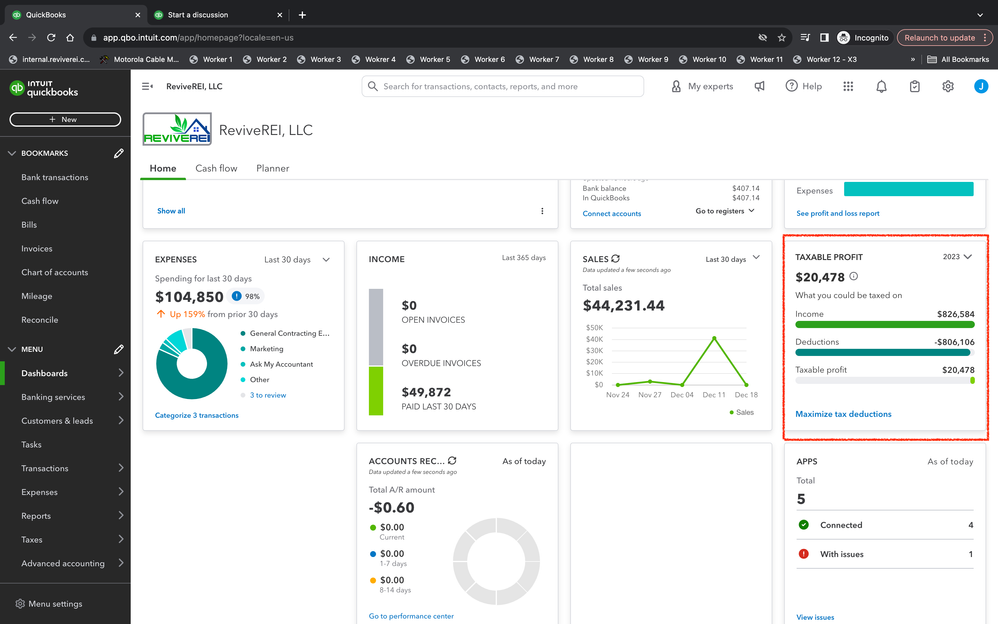Edit bookmarks with the pencil icon
The height and width of the screenshot is (624, 998).
pyautogui.click(x=118, y=153)
